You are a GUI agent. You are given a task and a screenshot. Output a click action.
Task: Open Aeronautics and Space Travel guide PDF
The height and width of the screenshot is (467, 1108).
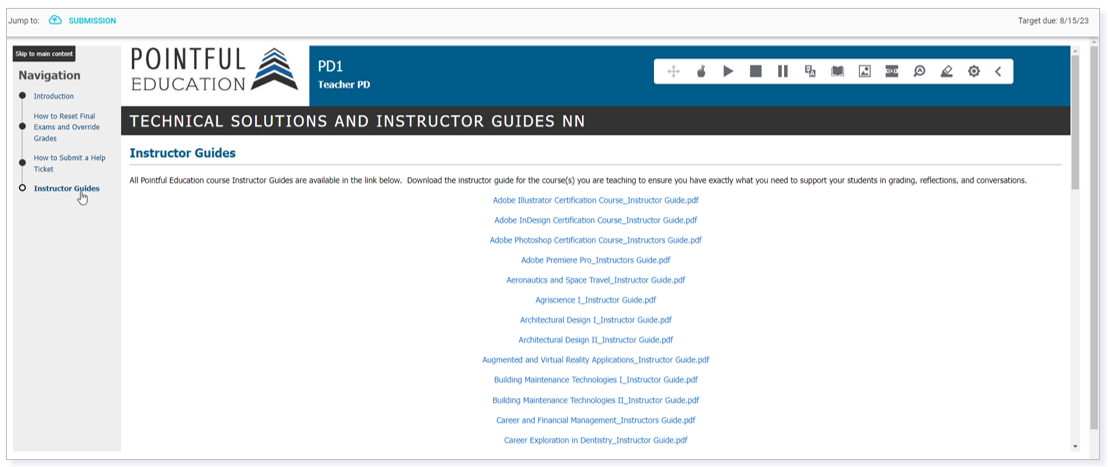pyautogui.click(x=596, y=280)
